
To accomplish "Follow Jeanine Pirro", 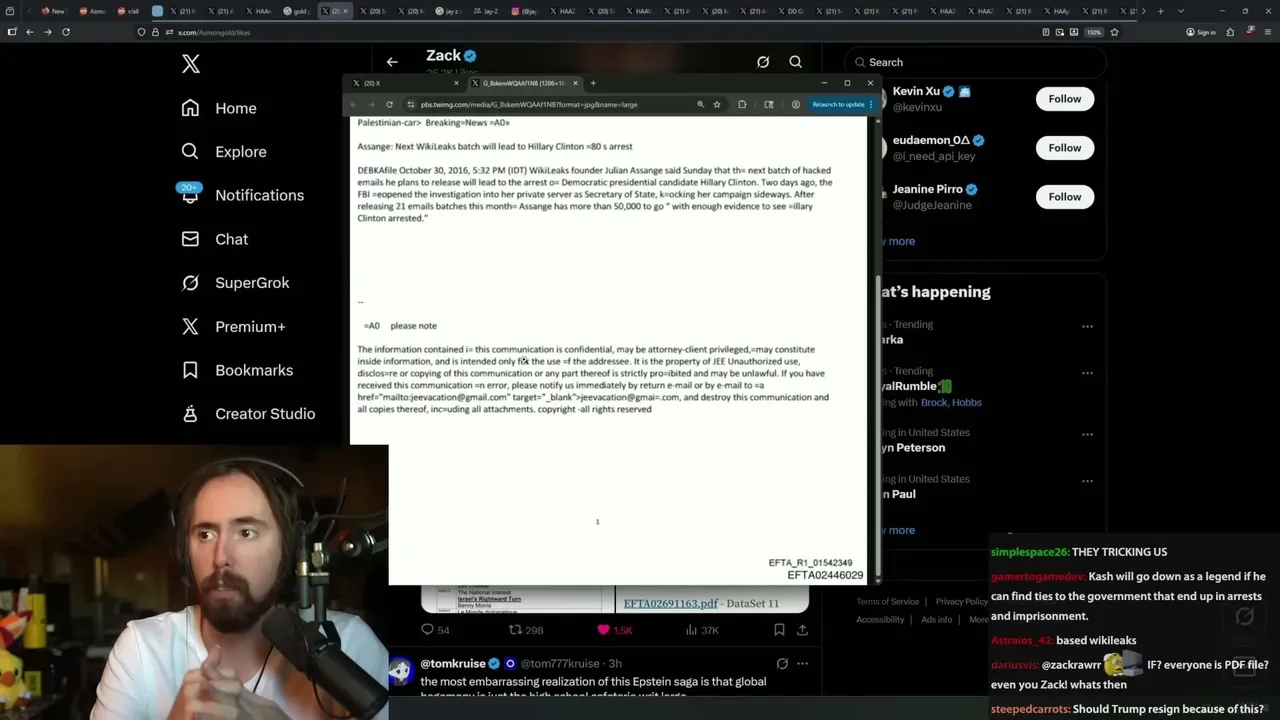I will click(x=1064, y=197).
